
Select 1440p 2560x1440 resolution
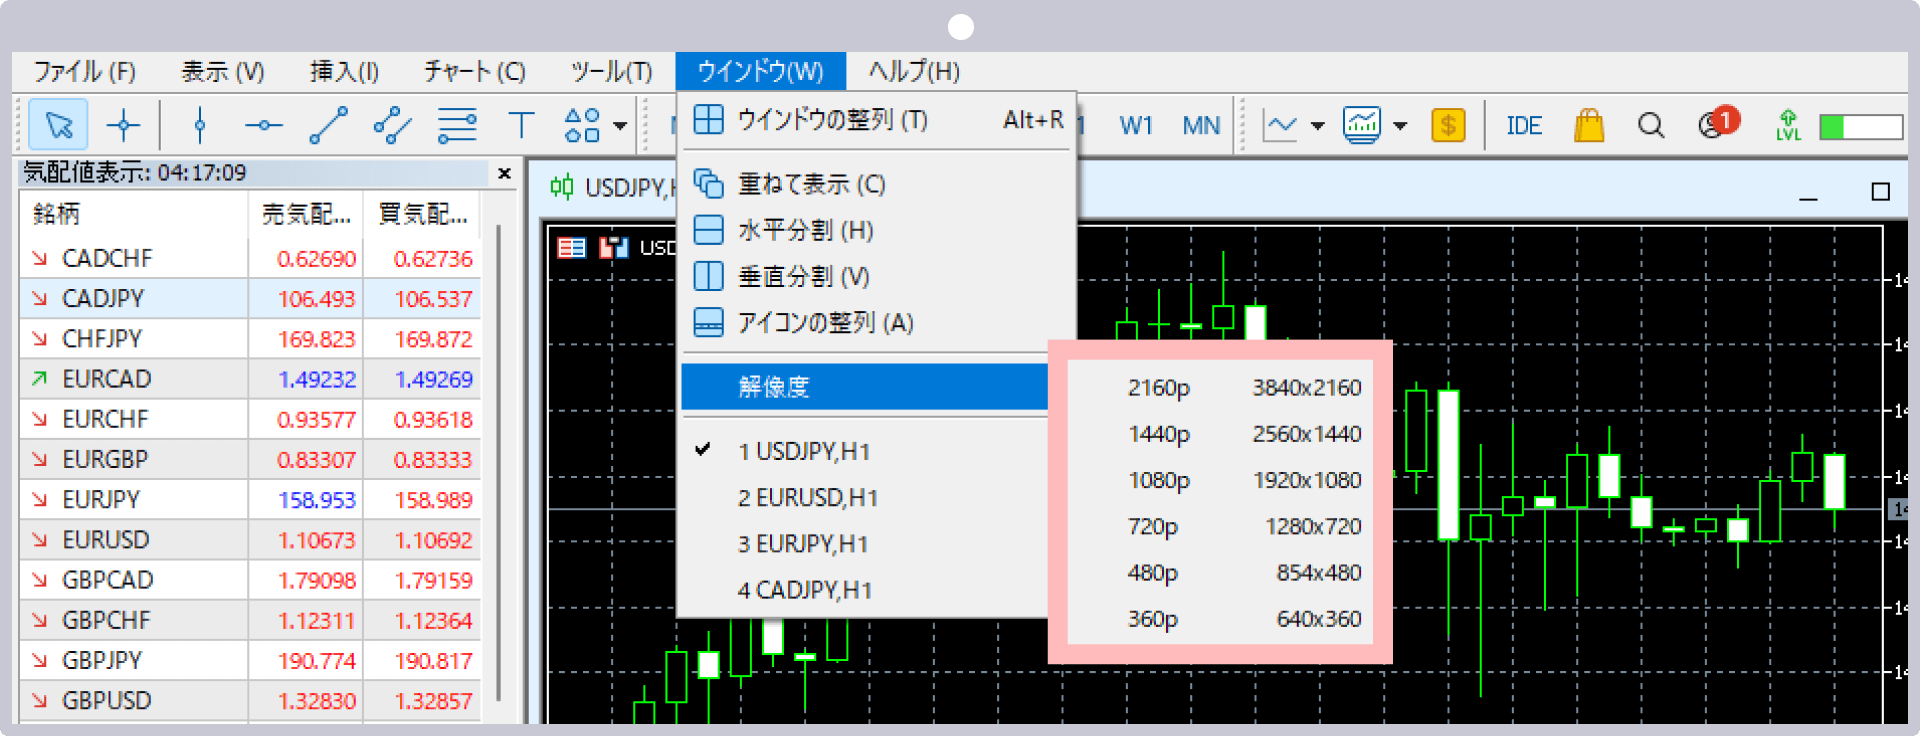[1220, 433]
